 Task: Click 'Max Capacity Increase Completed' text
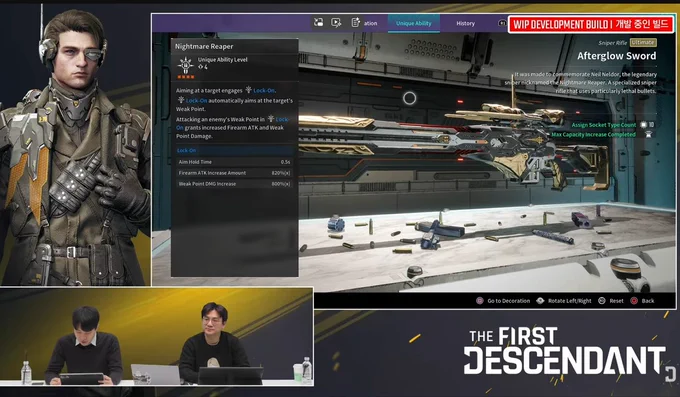click(593, 135)
